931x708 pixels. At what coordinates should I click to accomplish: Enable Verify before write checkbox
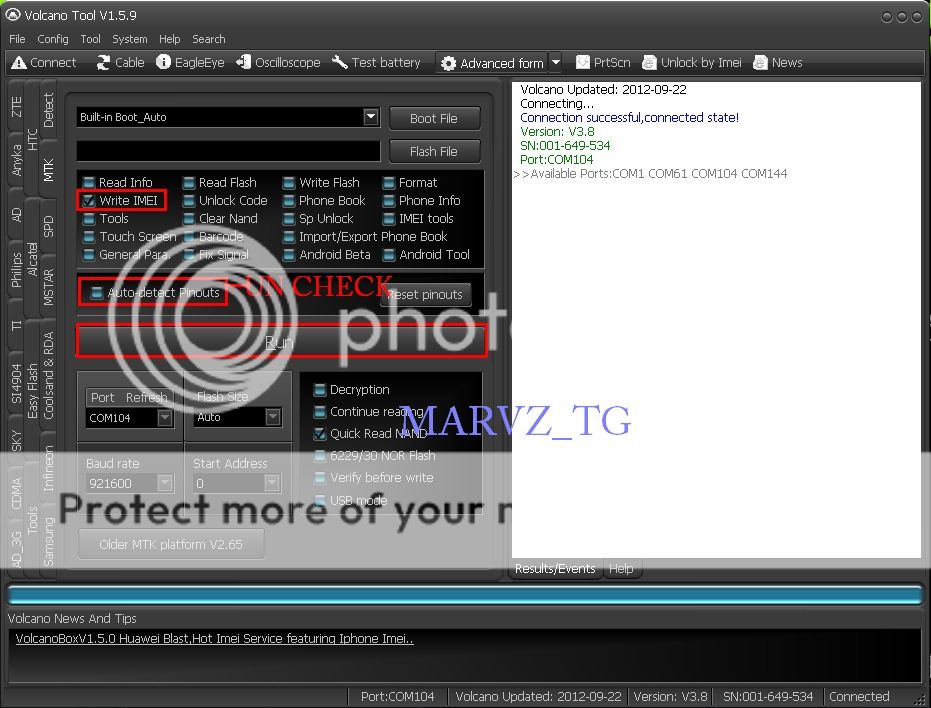coord(319,478)
